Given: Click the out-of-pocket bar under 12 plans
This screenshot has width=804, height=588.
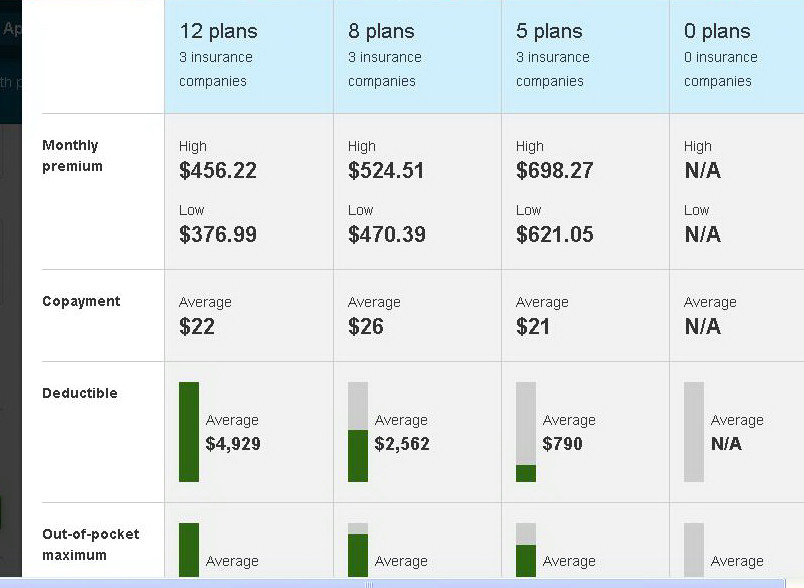Looking at the screenshot, I should [189, 550].
